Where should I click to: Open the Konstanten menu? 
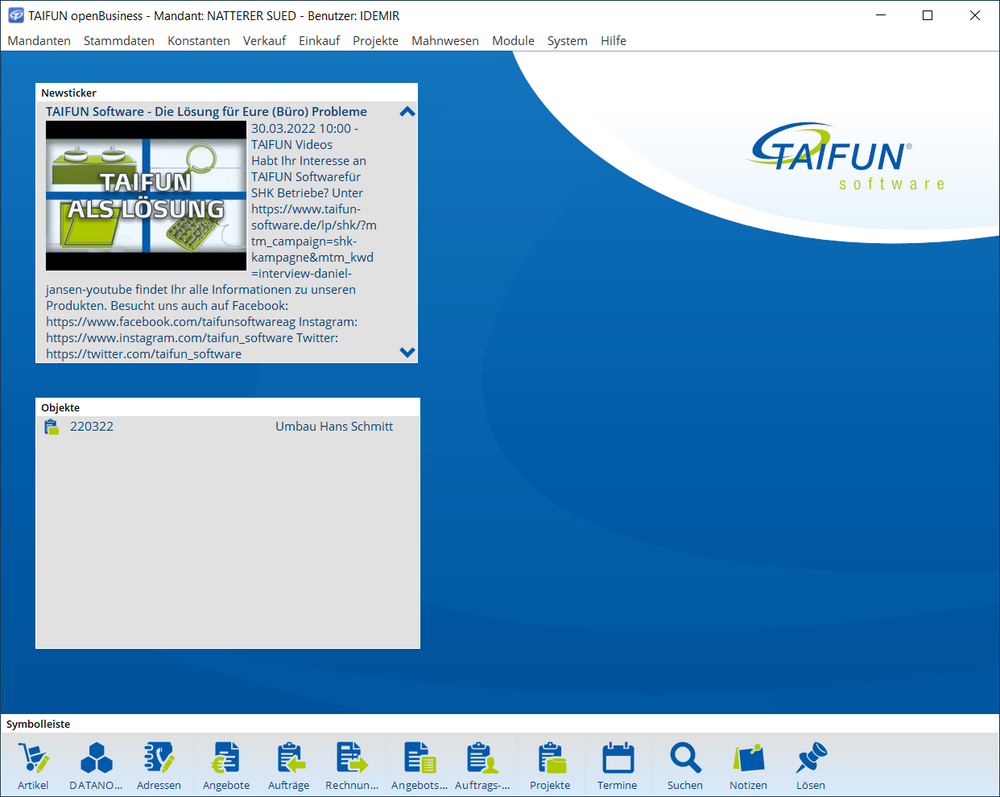point(198,41)
